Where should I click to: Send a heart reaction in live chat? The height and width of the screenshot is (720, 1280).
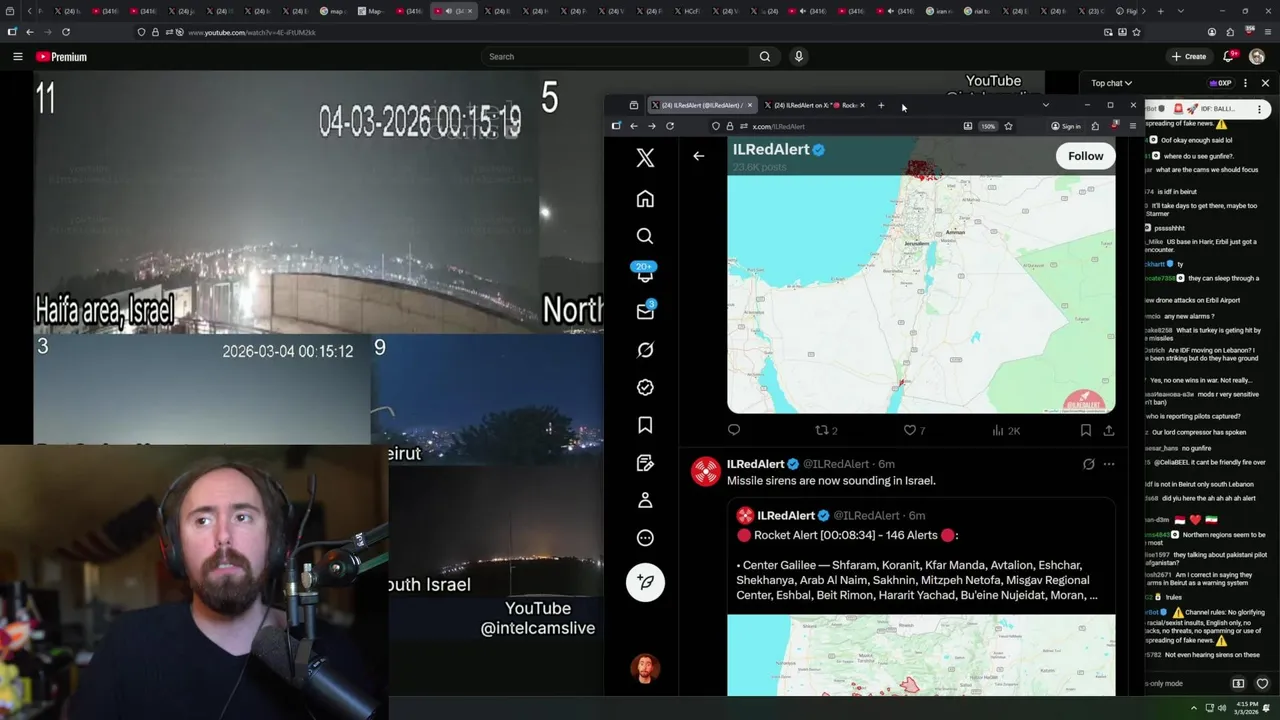pyautogui.click(x=1262, y=684)
